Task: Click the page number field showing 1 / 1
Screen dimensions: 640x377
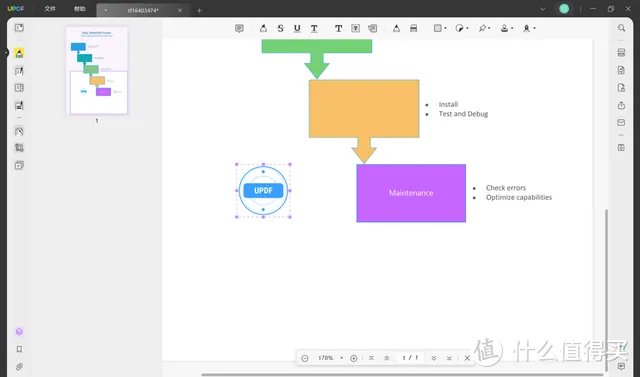Action: 410,358
